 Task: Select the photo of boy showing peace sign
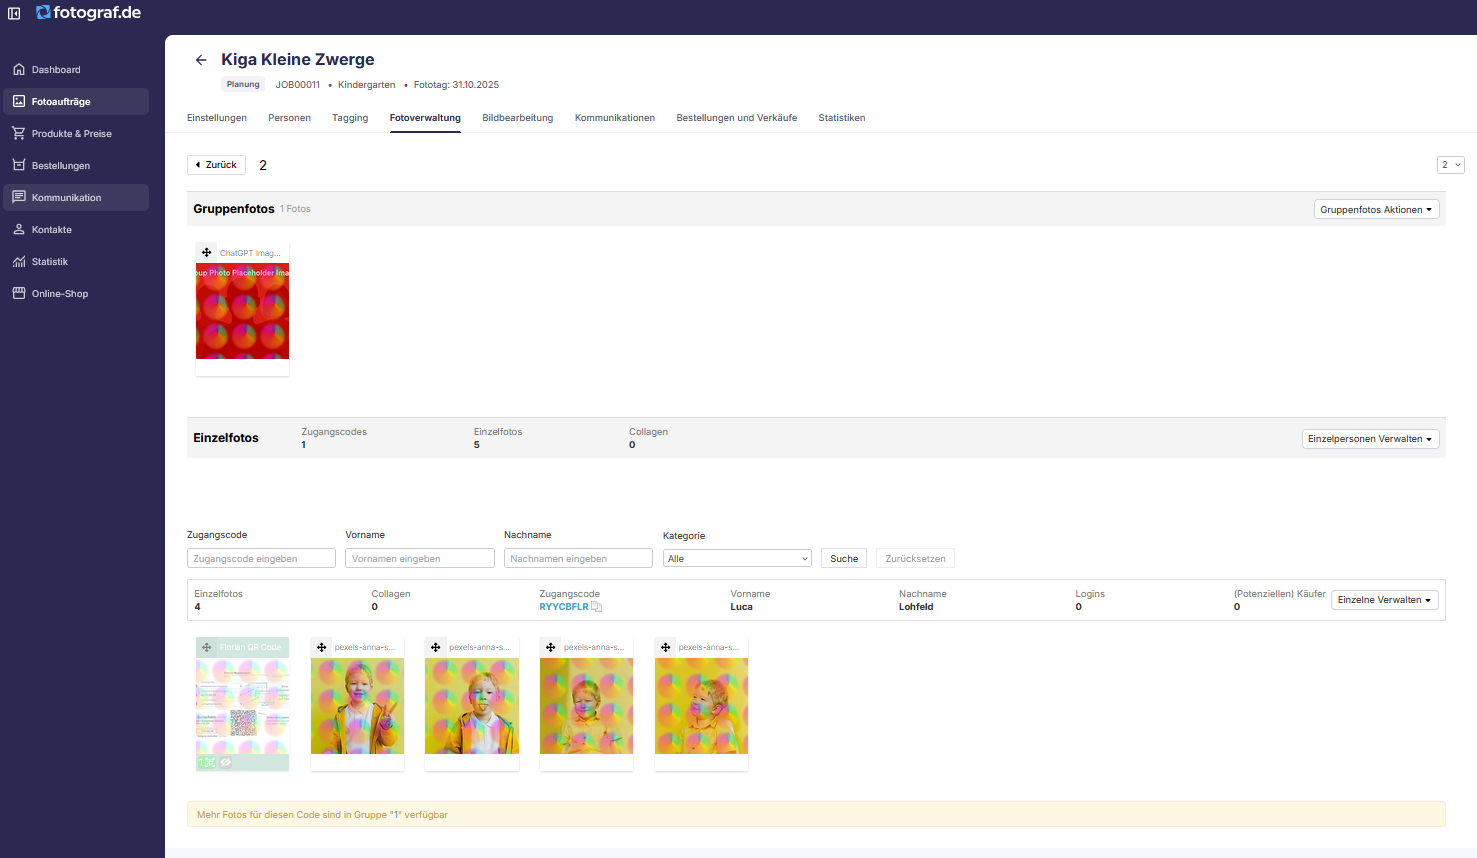[x=357, y=706]
